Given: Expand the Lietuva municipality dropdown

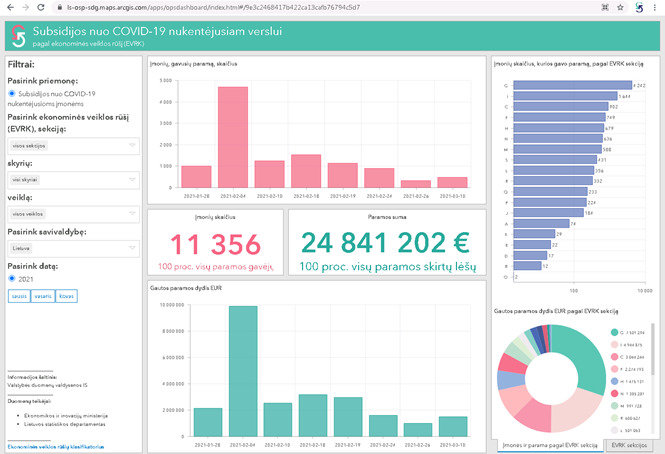Looking at the screenshot, I should 73,248.
